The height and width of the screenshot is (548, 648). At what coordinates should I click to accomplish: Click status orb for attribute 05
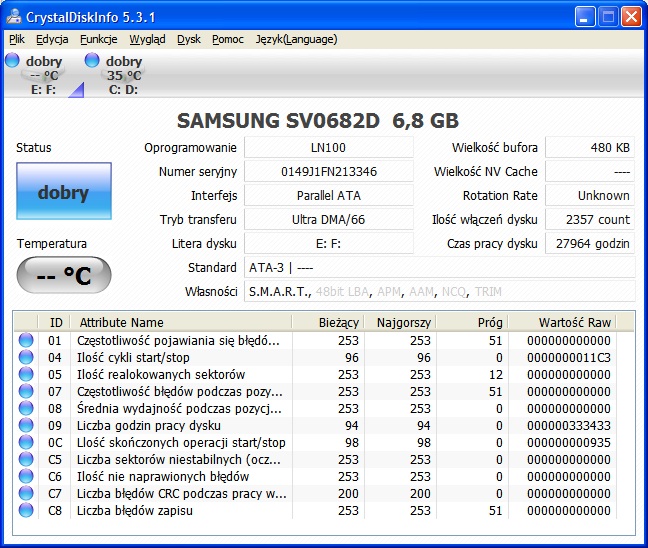26,374
